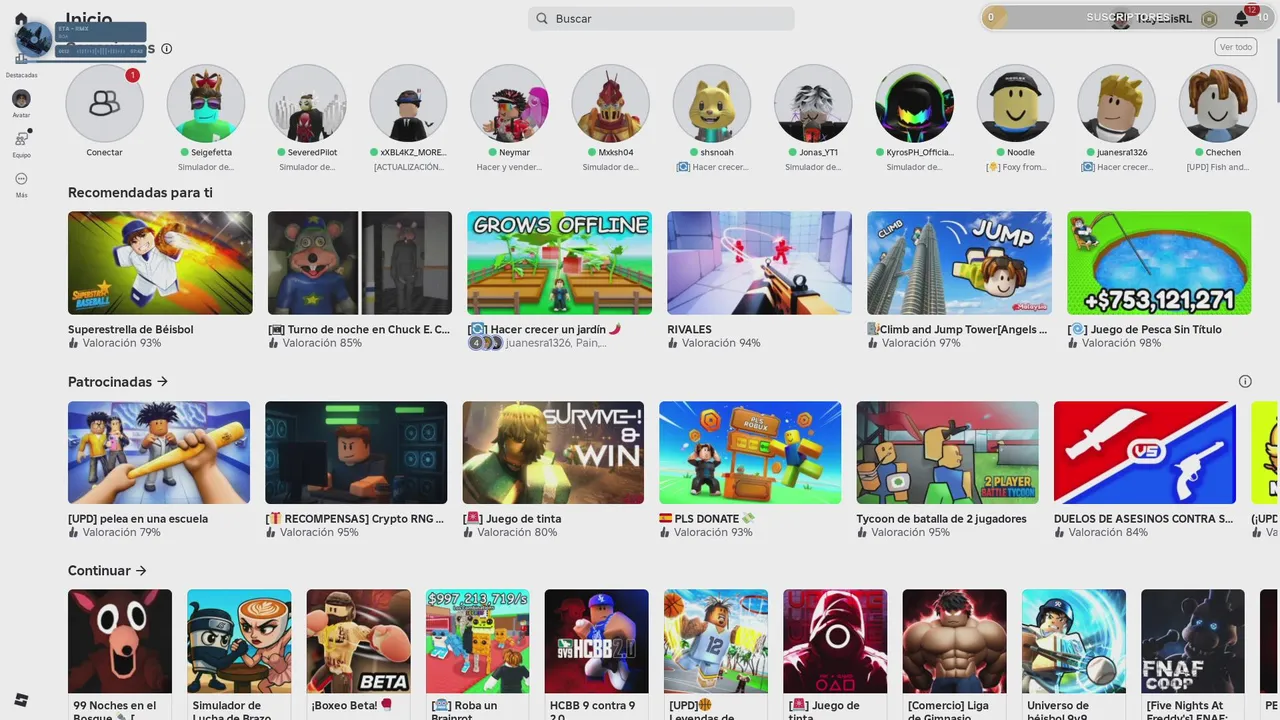The image size is (1280, 720).
Task: Open the Más three-dots sidebar icon
Action: tap(21, 179)
